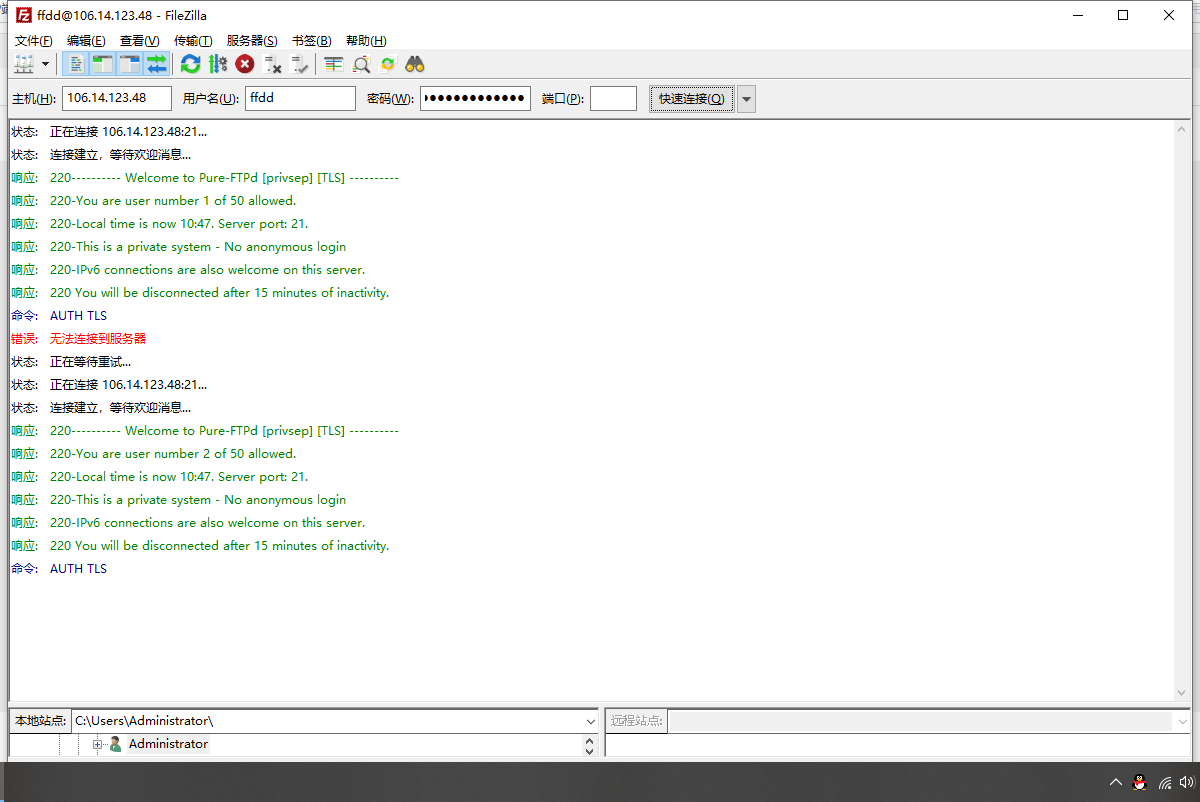Open the 查看(V) menu
This screenshot has width=1200, height=802.
139,41
